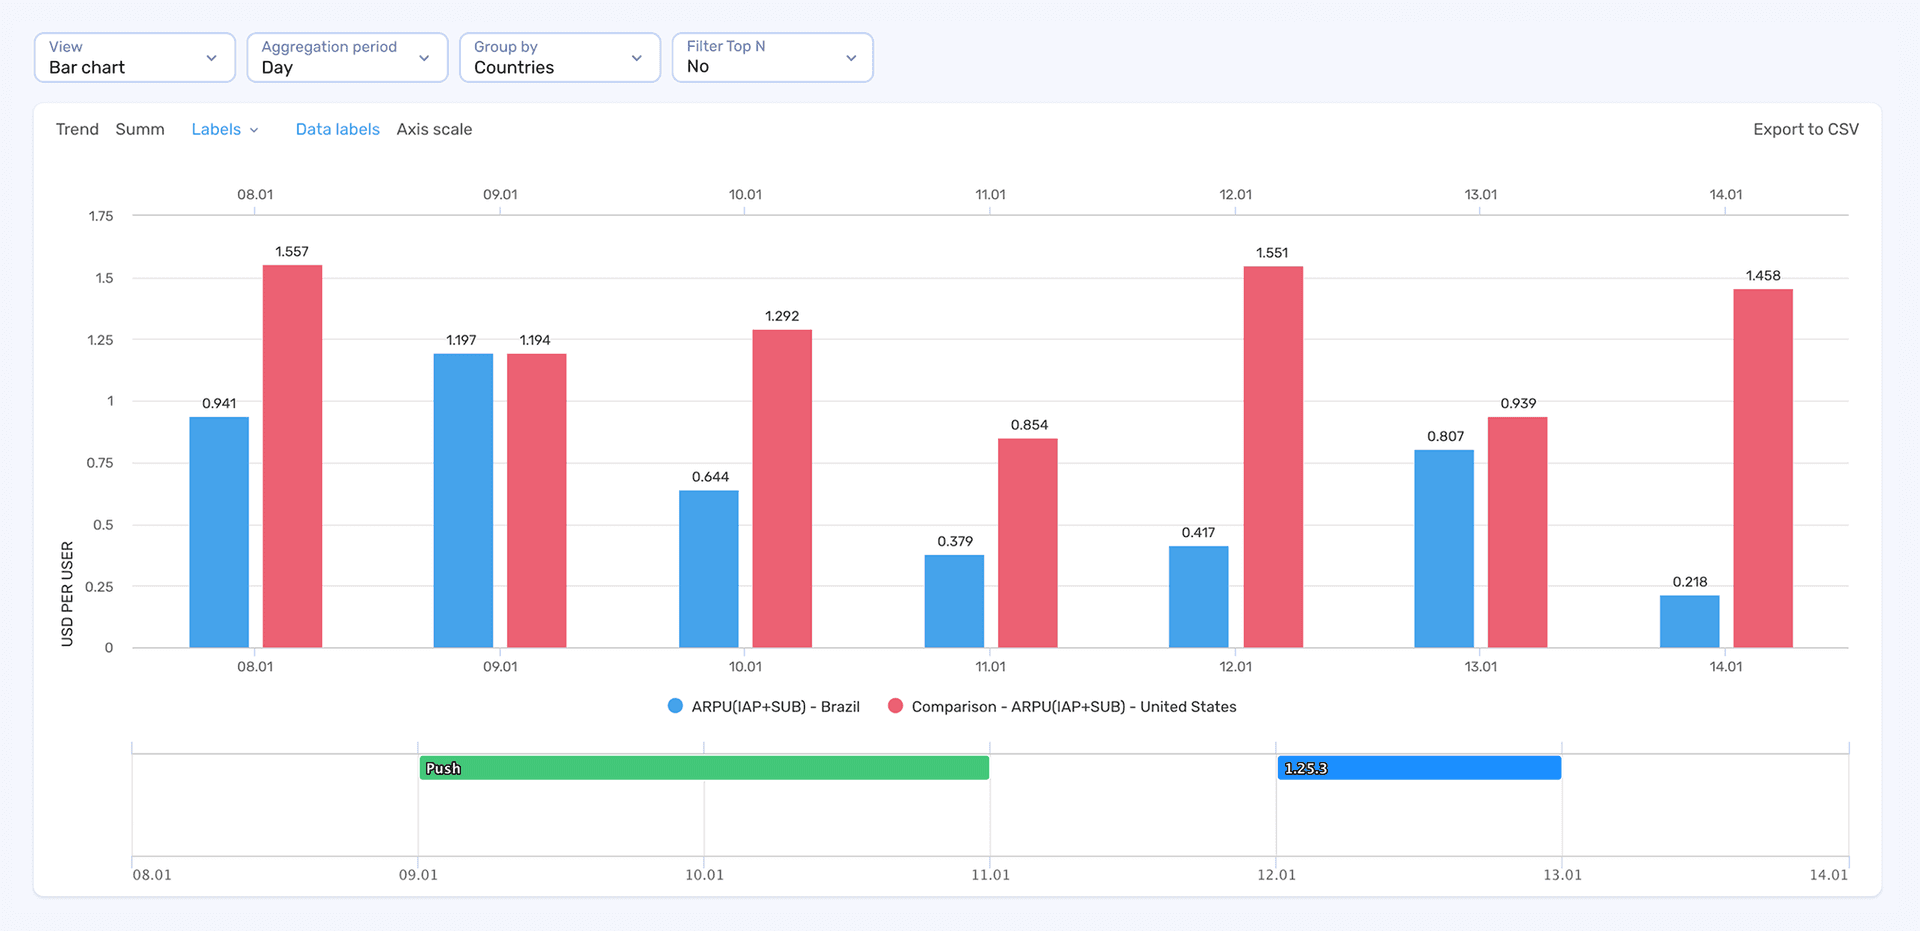Open the Axis scale settings
The image size is (1920, 931).
click(433, 129)
